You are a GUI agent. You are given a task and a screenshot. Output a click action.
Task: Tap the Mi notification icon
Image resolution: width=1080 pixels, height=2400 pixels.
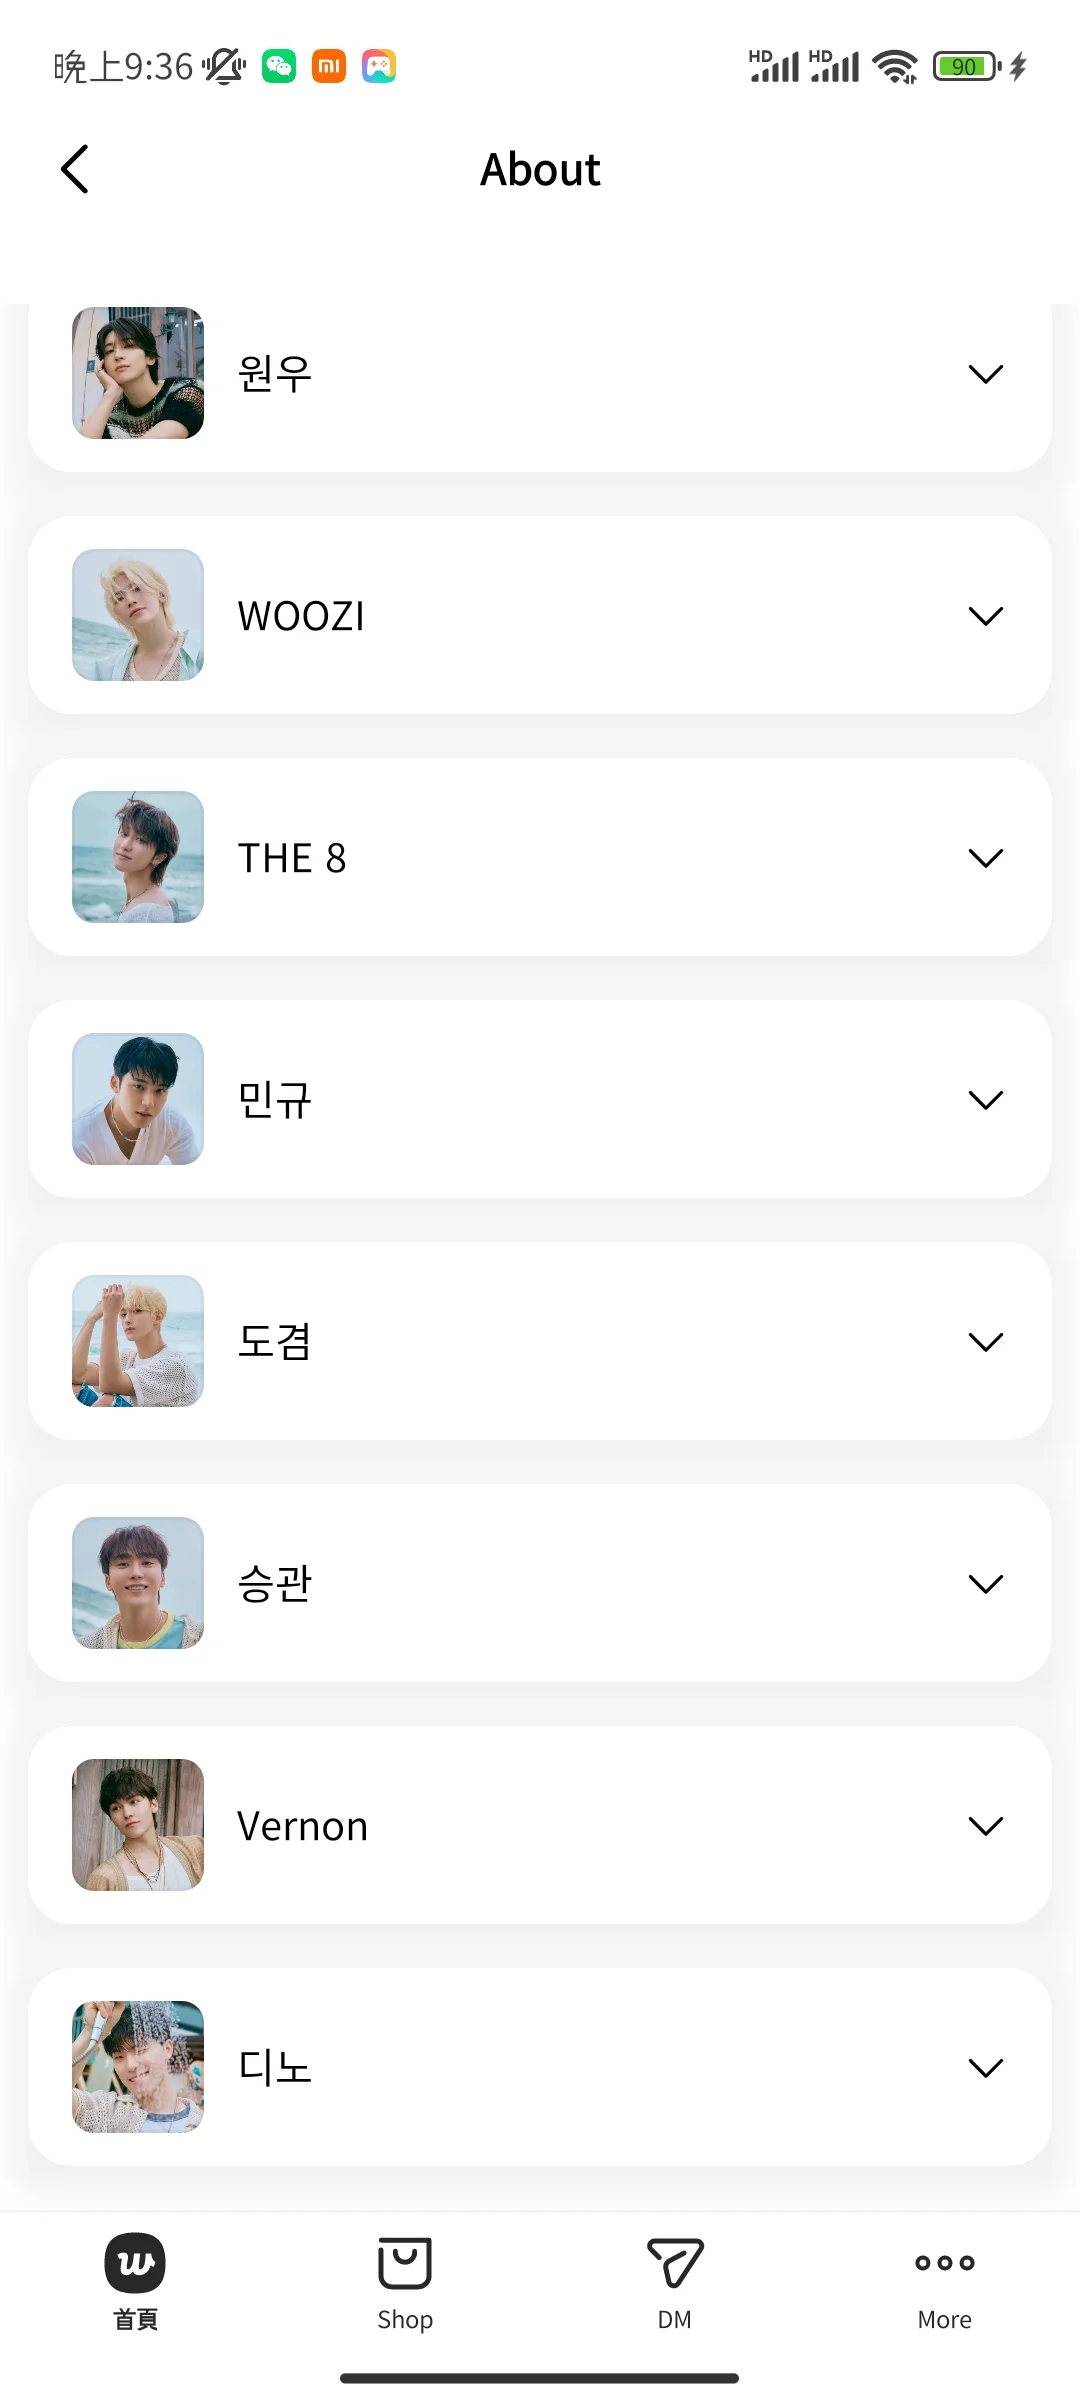coord(329,67)
